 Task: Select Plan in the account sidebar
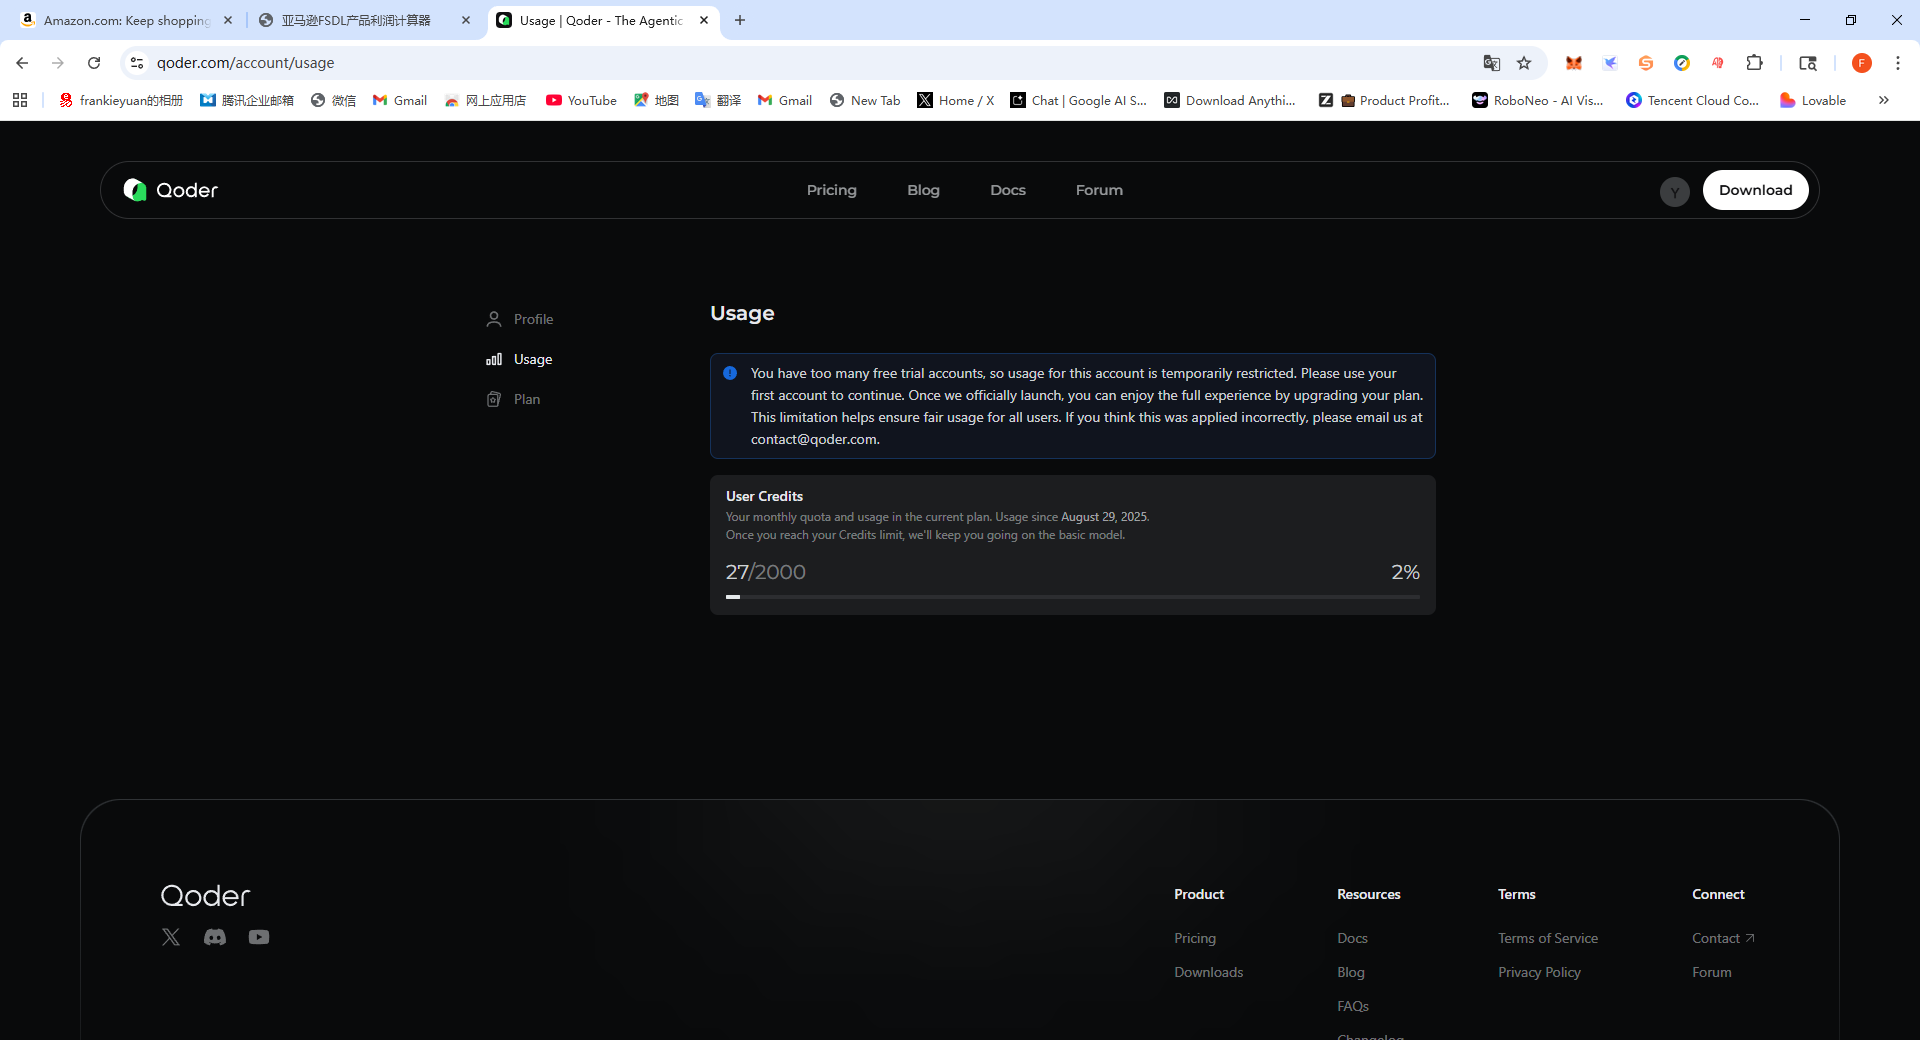(x=513, y=399)
